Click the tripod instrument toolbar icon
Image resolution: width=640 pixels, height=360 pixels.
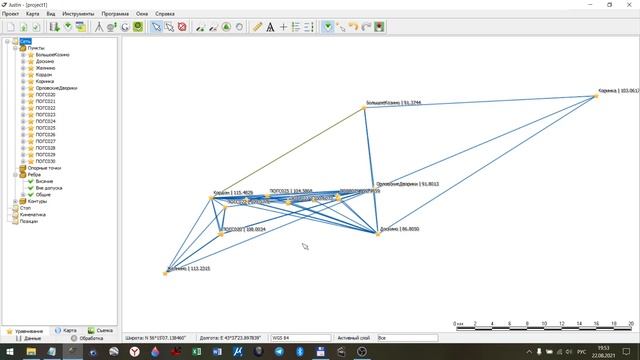point(99,27)
